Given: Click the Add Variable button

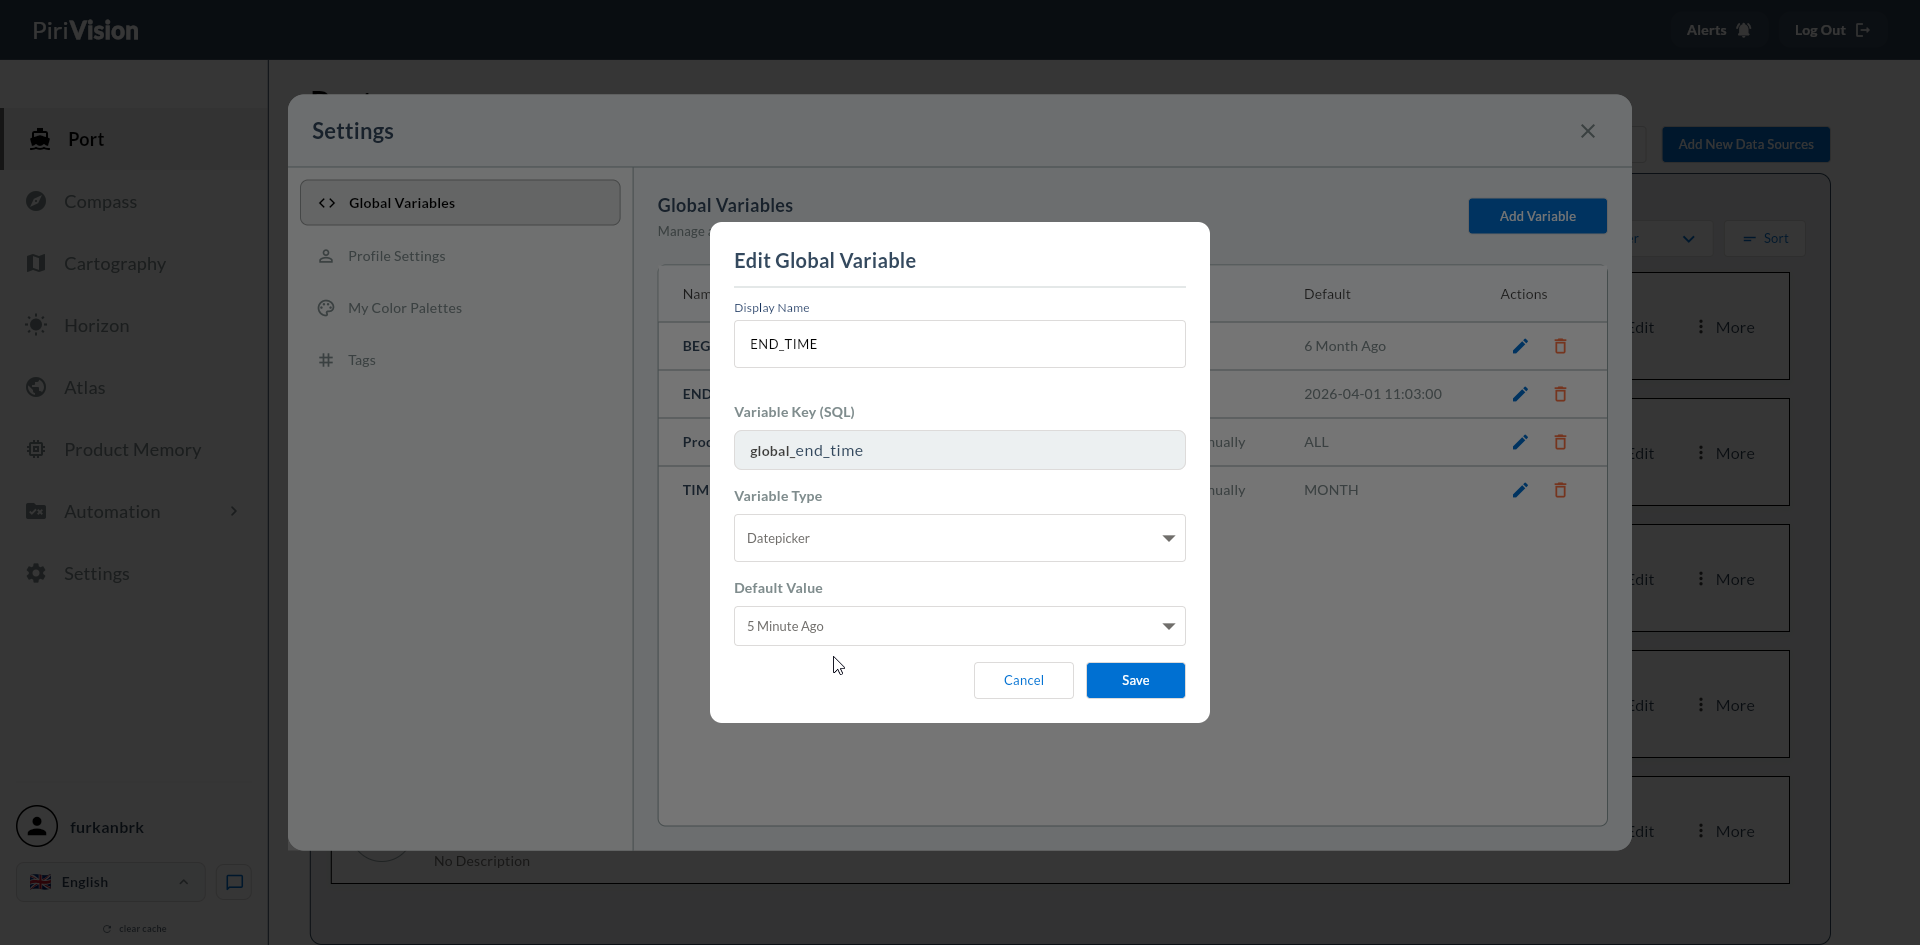Looking at the screenshot, I should click(1537, 216).
